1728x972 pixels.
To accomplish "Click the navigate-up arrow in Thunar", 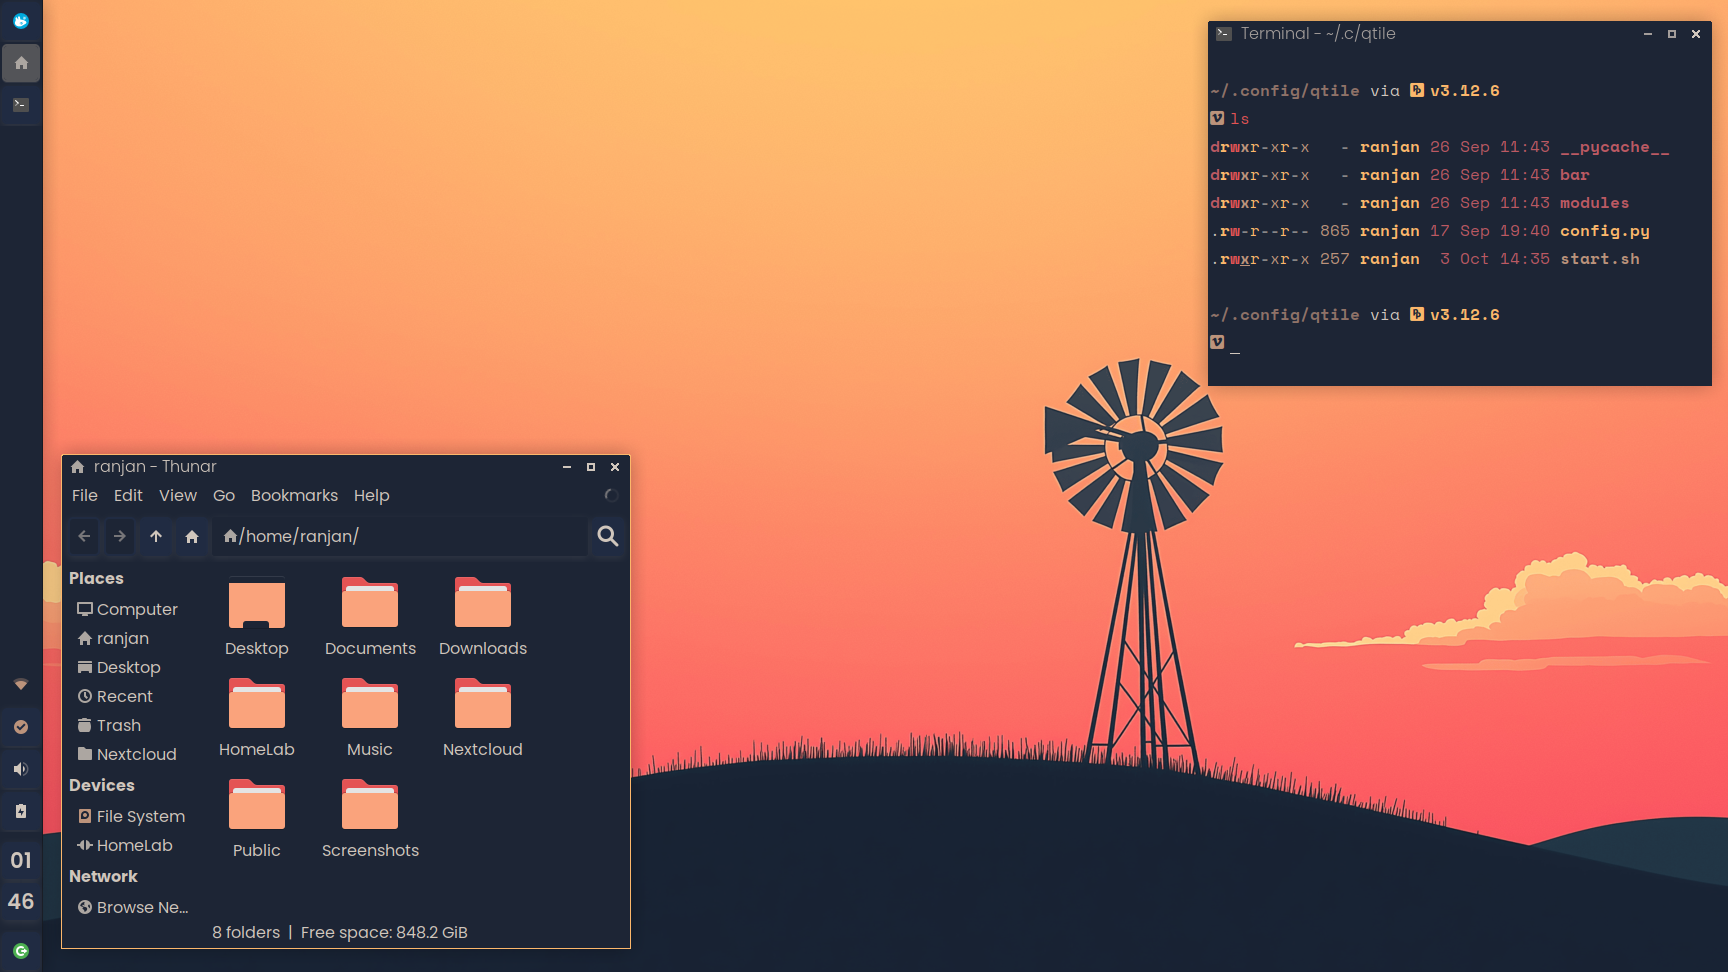I will click(x=155, y=537).
